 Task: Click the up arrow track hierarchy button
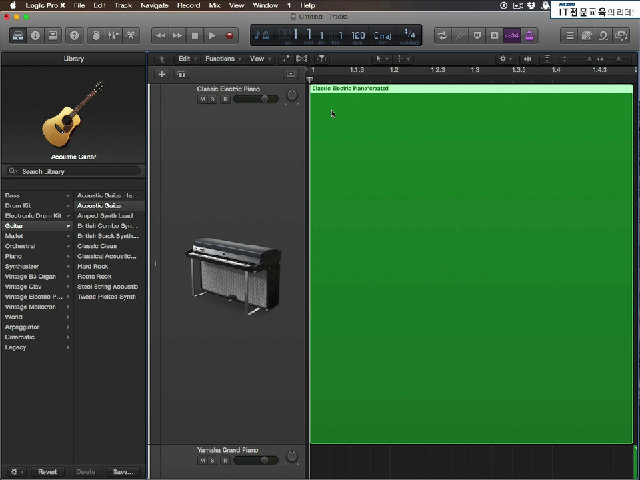click(x=162, y=59)
